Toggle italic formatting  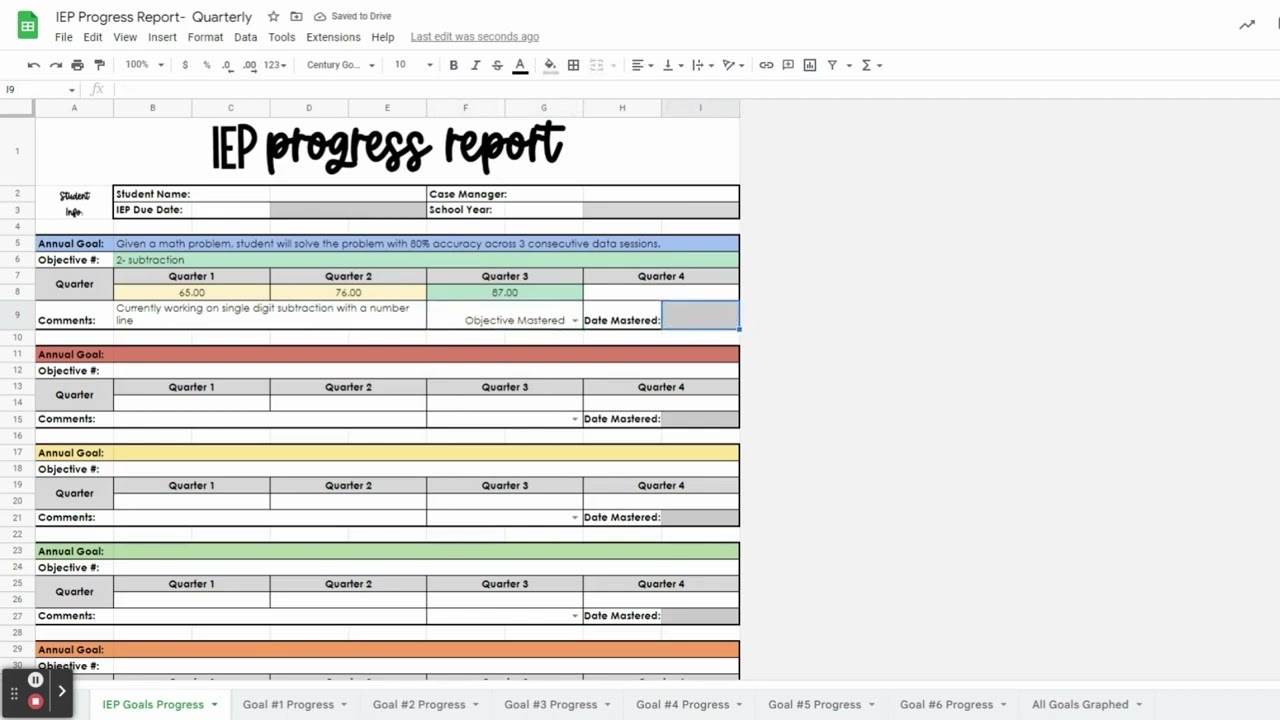475,65
